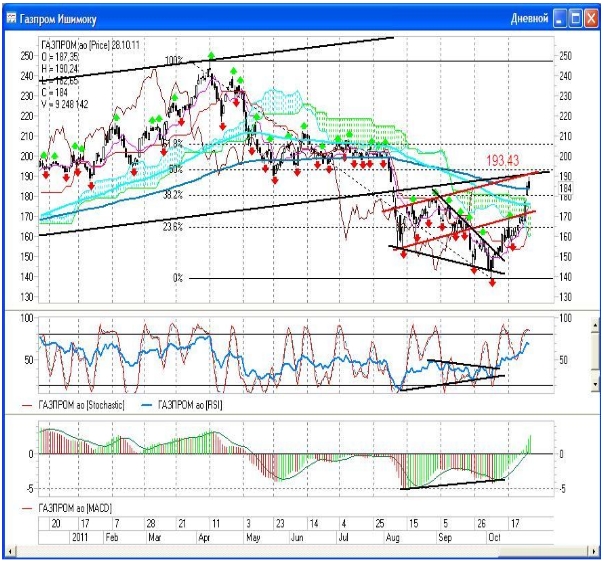Minimize the Газпром Ишимоку chart window
This screenshot has width=604, height=562.
point(560,18)
